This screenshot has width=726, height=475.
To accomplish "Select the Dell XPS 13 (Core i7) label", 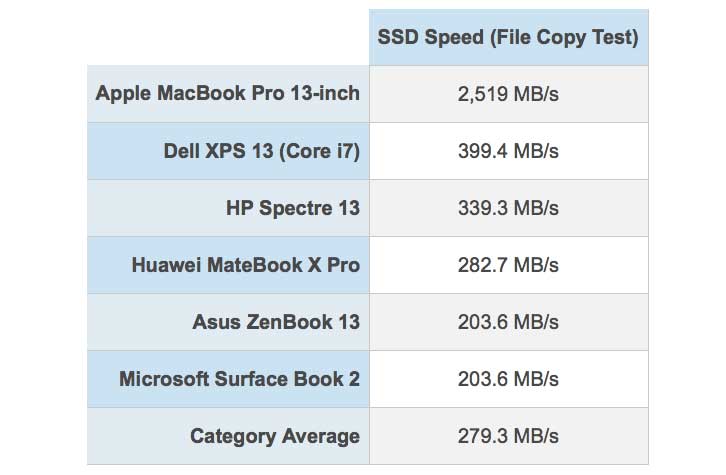I will point(261,151).
